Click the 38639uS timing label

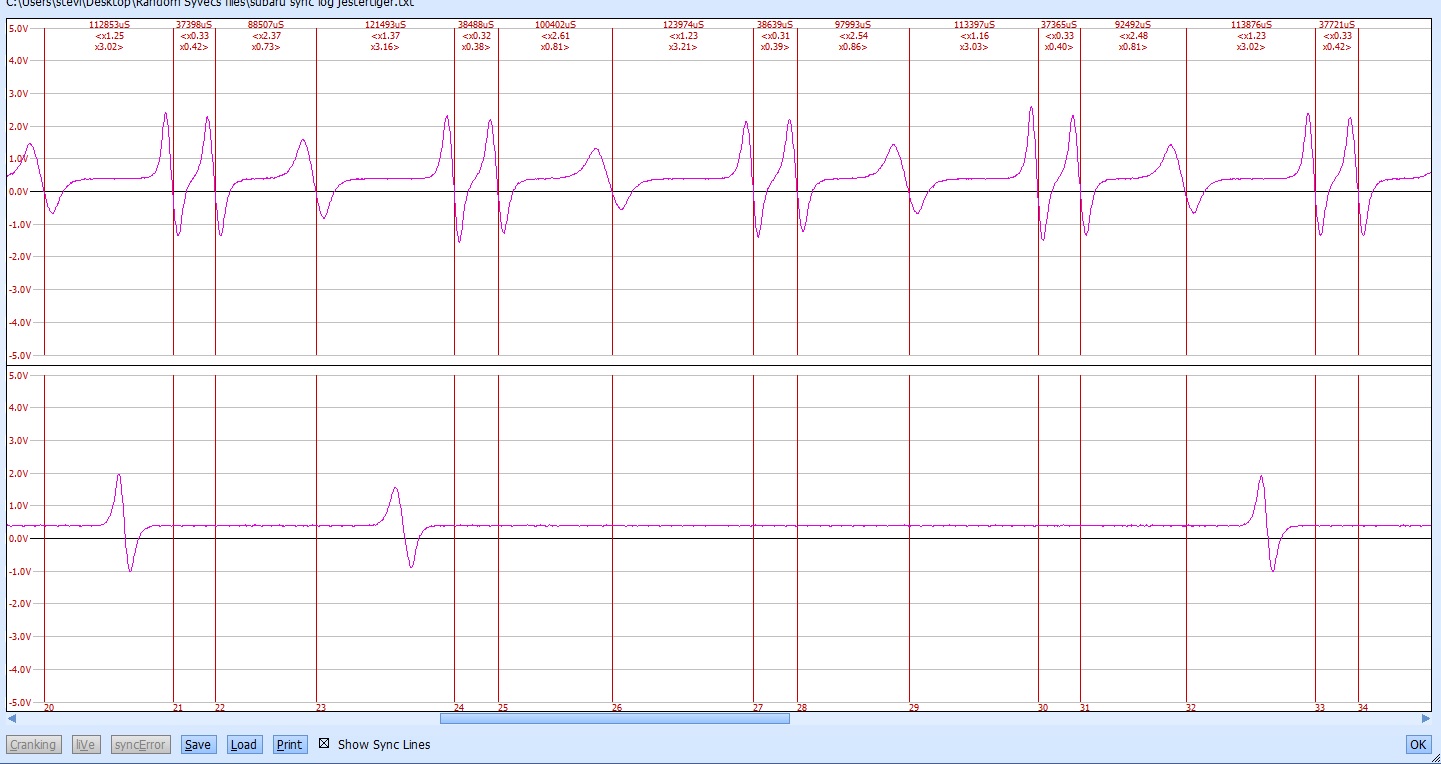click(x=775, y=24)
